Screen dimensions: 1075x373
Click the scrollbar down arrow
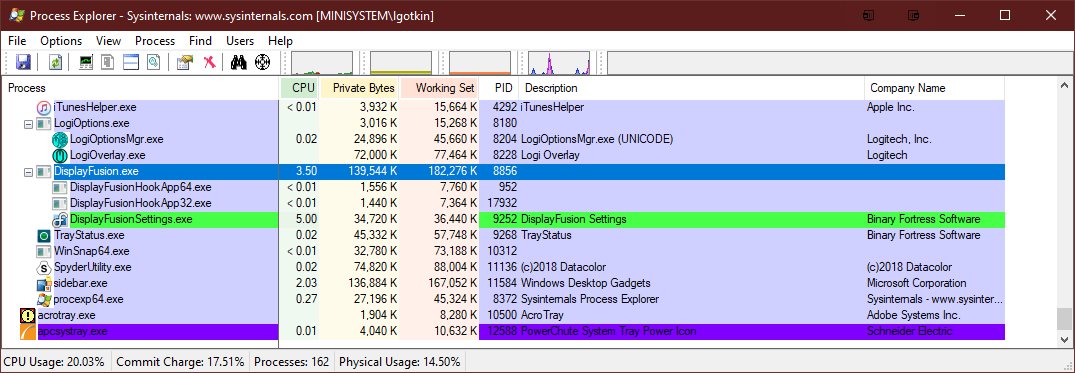pos(1064,339)
